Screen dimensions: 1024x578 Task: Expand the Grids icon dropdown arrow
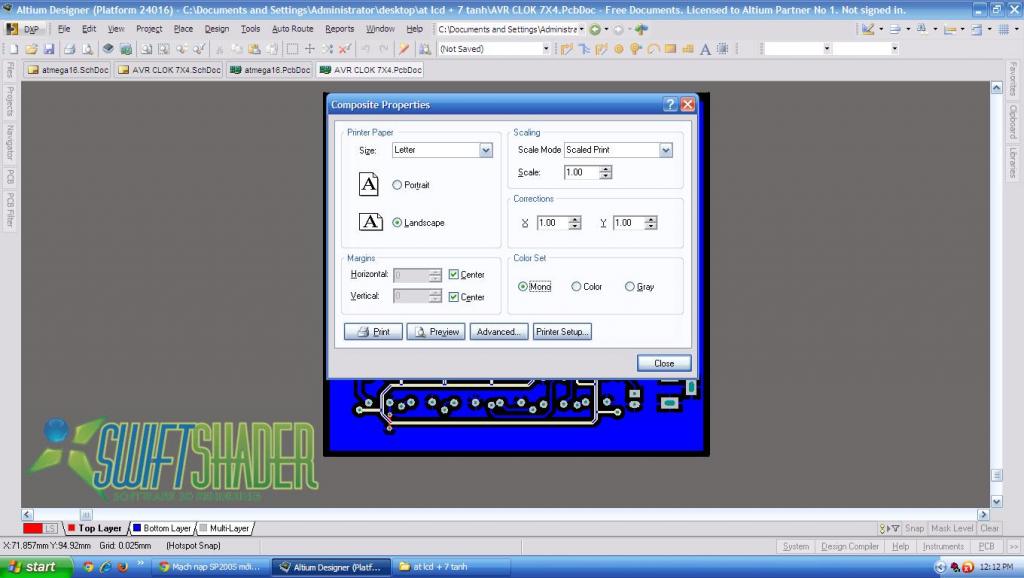(1016, 29)
